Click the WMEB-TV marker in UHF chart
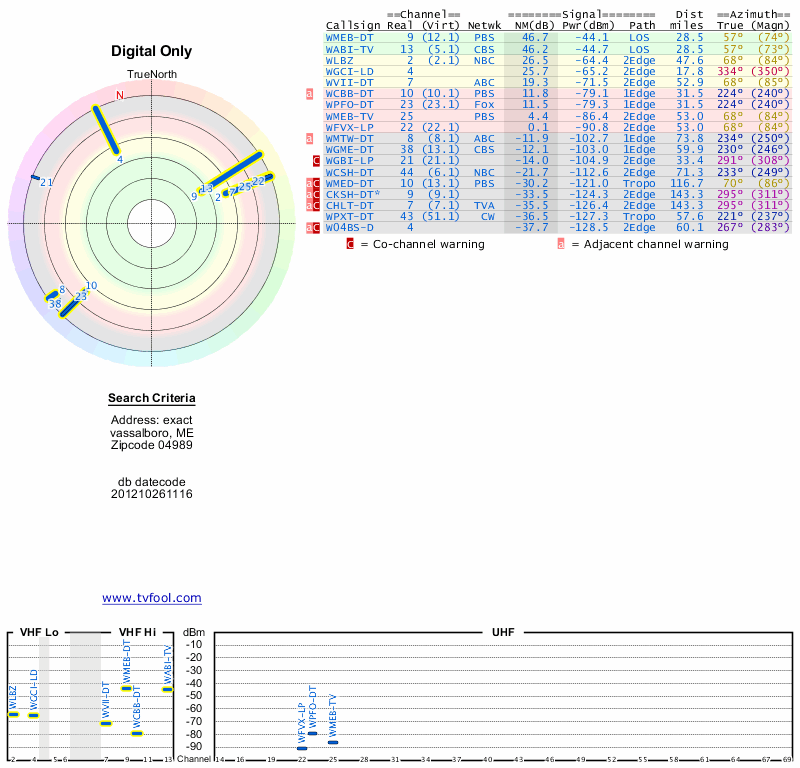Screen dimensions: 800x768 pos(333,742)
